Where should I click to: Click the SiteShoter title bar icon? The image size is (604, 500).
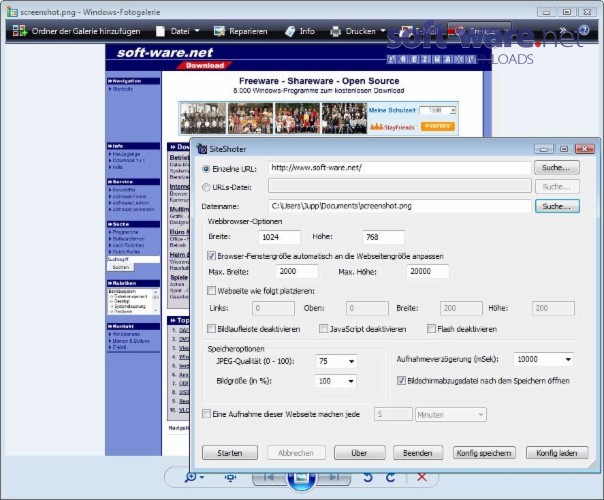tap(202, 149)
